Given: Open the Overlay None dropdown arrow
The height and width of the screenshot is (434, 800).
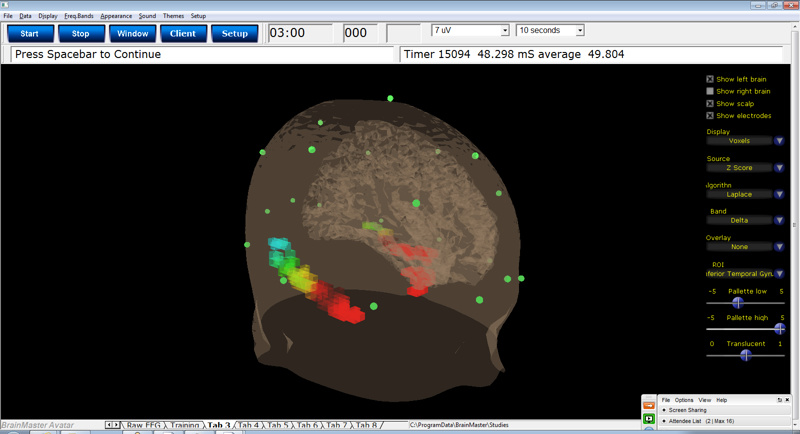Looking at the screenshot, I should [779, 247].
